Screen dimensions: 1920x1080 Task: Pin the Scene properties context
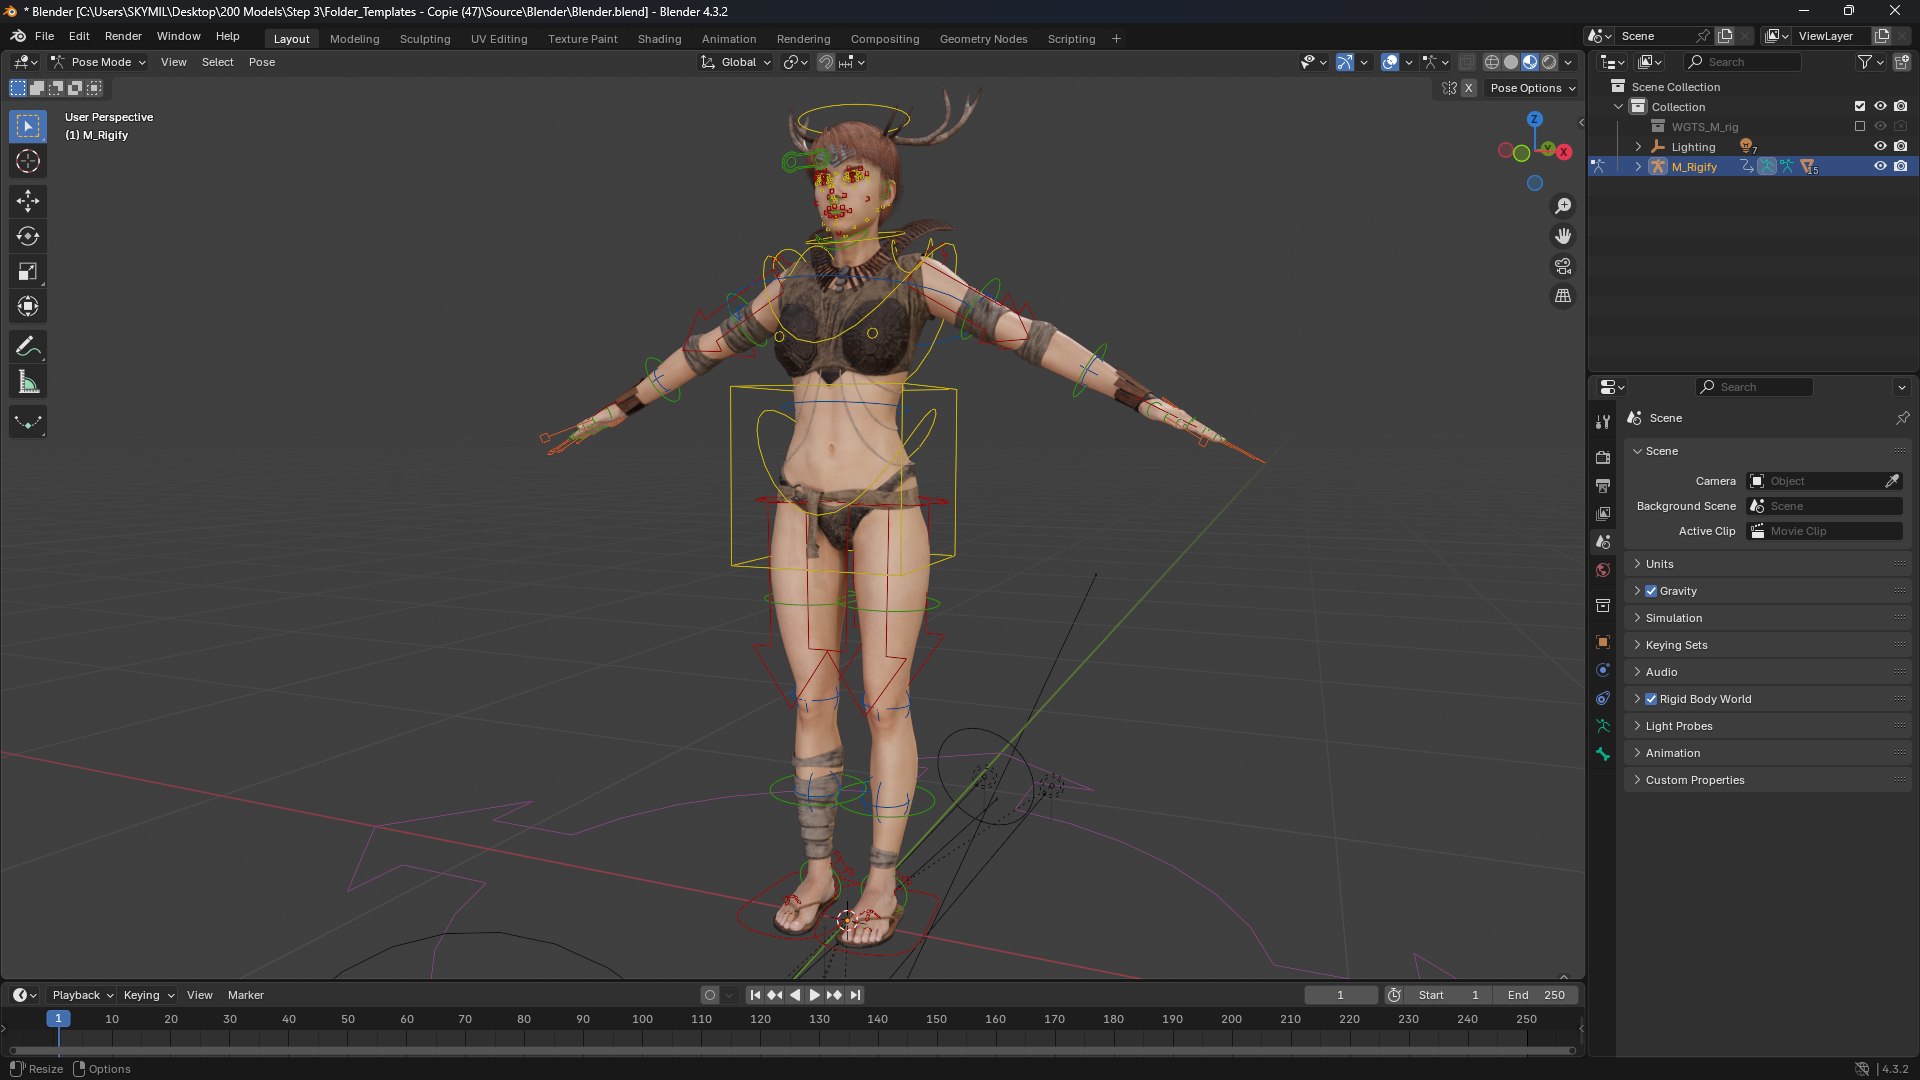click(1902, 418)
